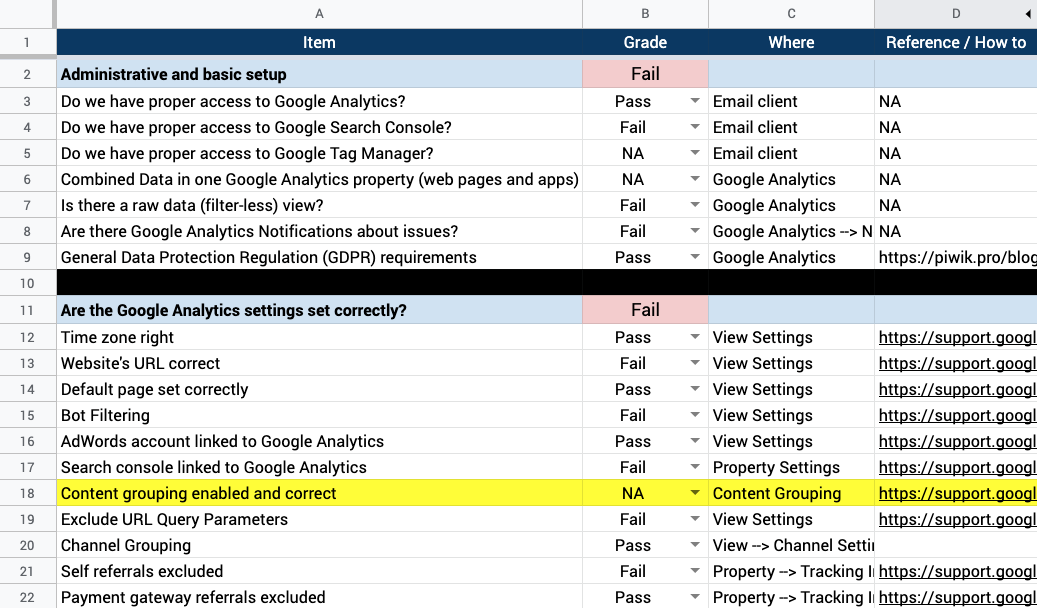Open Grade dropdown for Time zone right

pyautogui.click(x=694, y=337)
